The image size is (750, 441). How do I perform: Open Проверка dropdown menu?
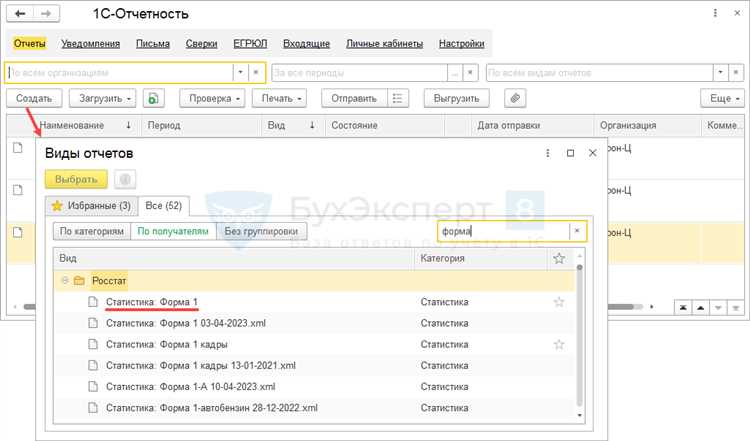pos(212,98)
